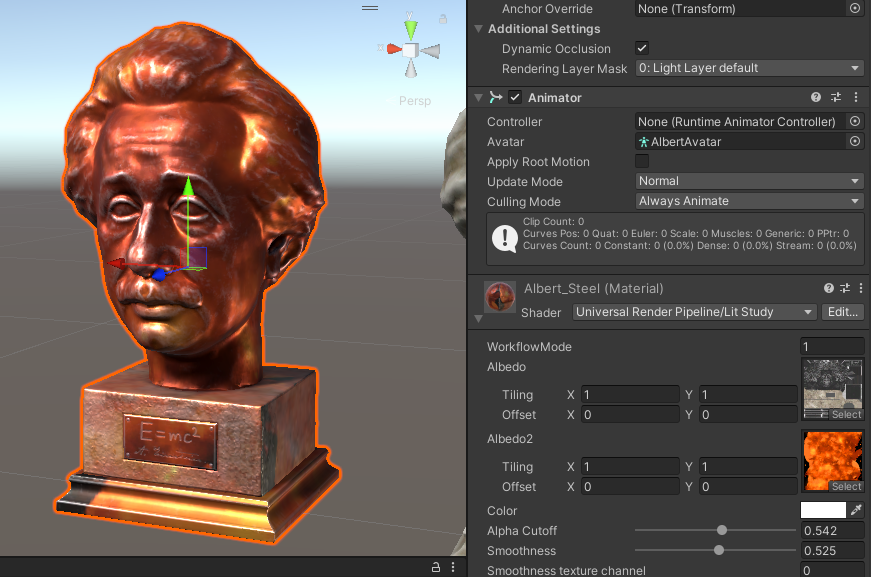Collapse the Albert_Steel material foldout
The image size is (871, 577).
click(478, 319)
